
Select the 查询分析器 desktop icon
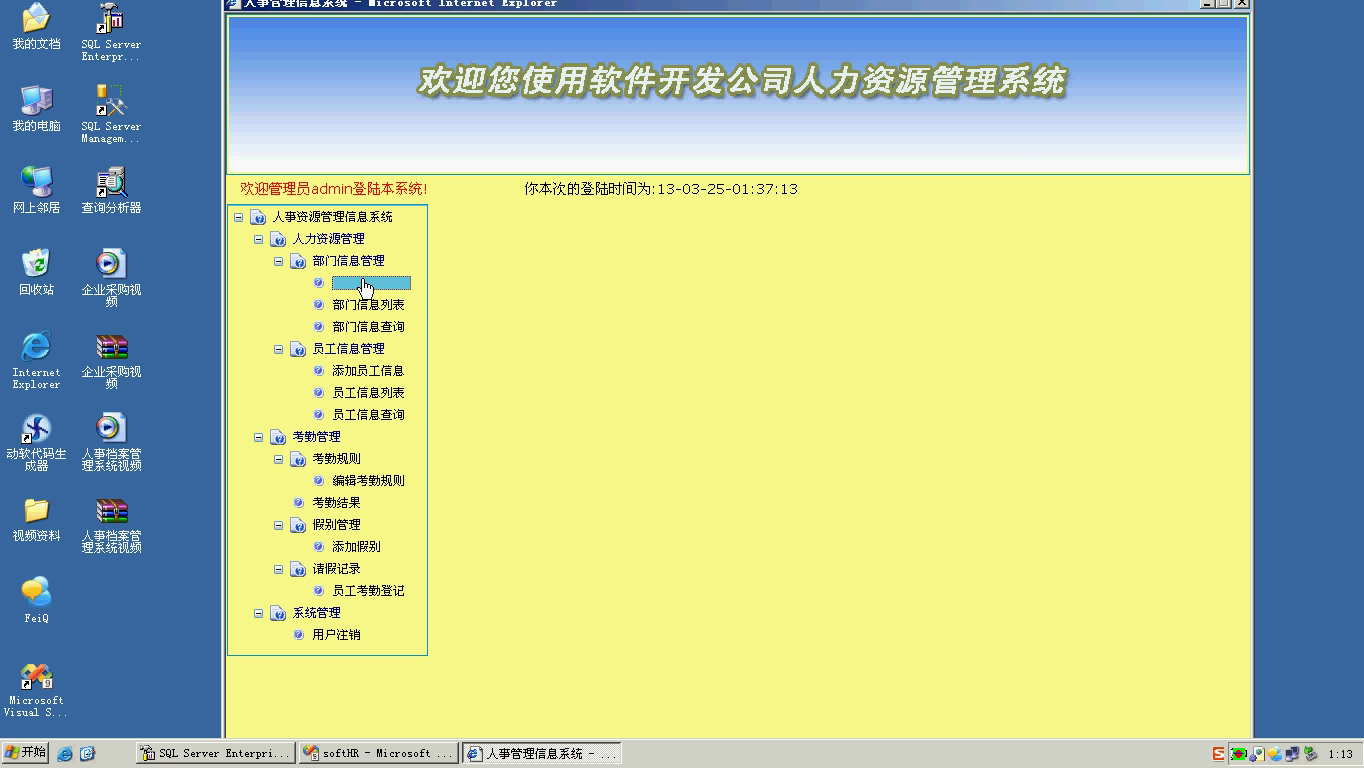click(x=111, y=191)
